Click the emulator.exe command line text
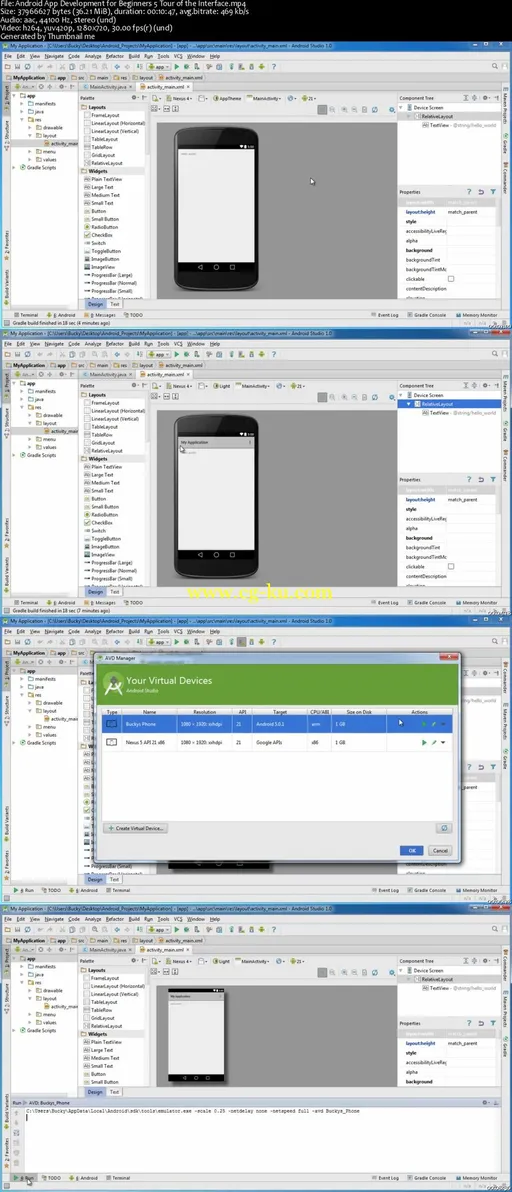The height and width of the screenshot is (1192, 512). [192, 1111]
